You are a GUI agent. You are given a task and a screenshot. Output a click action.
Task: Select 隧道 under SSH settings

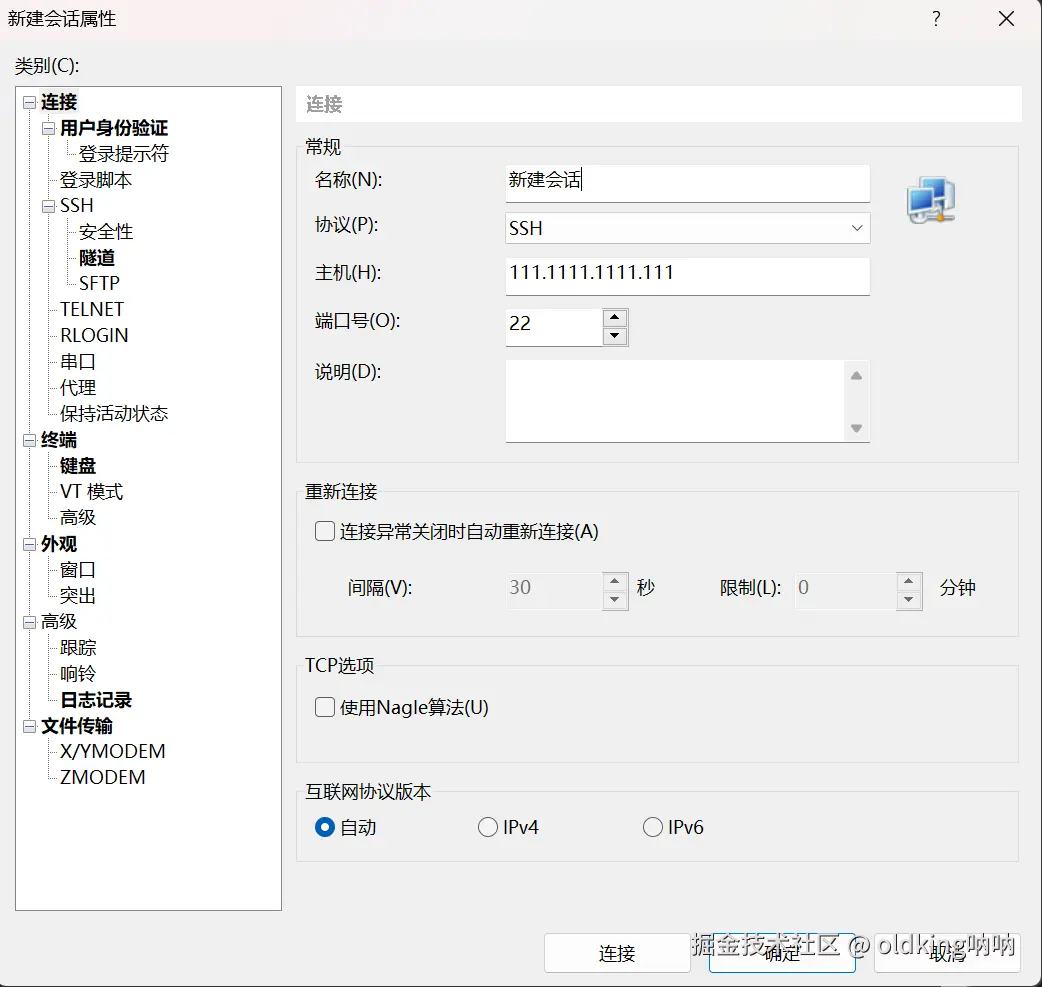97,257
